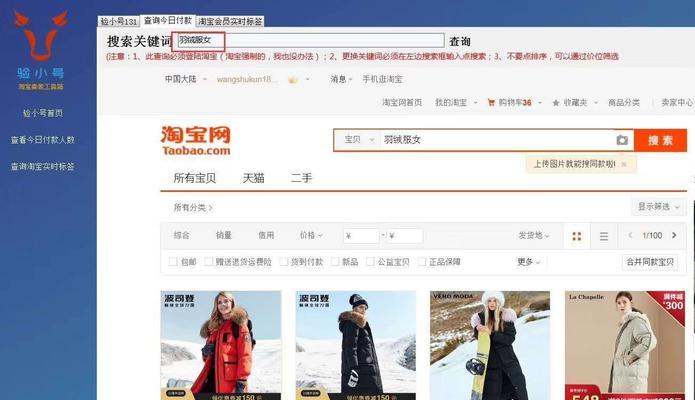
Task: Open the 淘宝网首页 link
Action: coord(402,102)
